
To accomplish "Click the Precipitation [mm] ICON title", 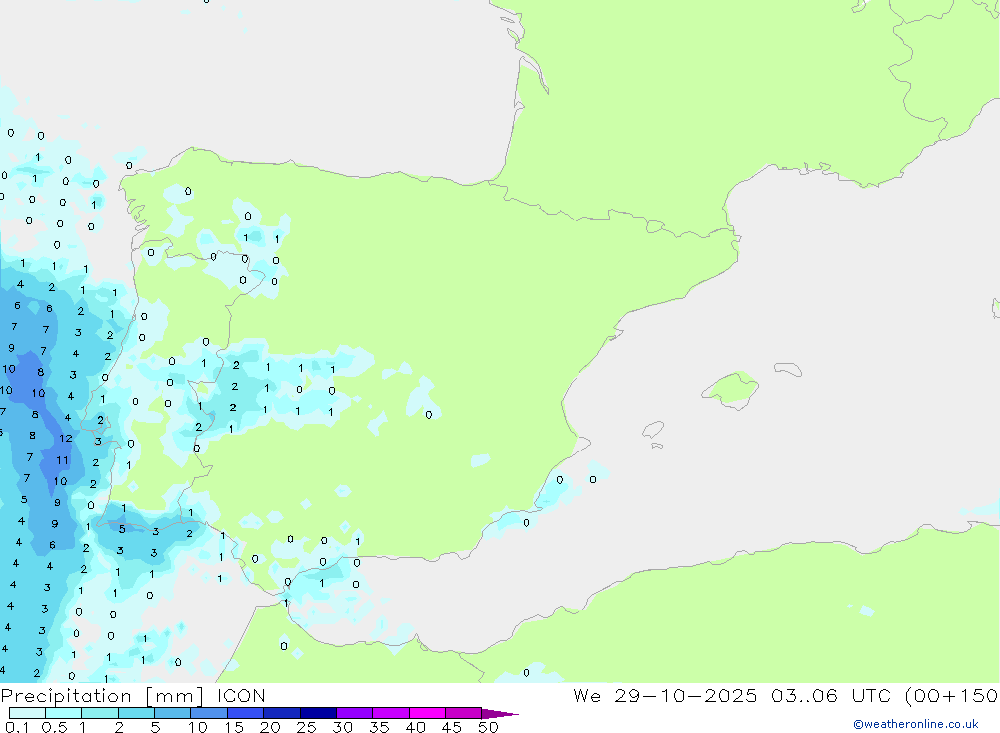I will [134, 696].
